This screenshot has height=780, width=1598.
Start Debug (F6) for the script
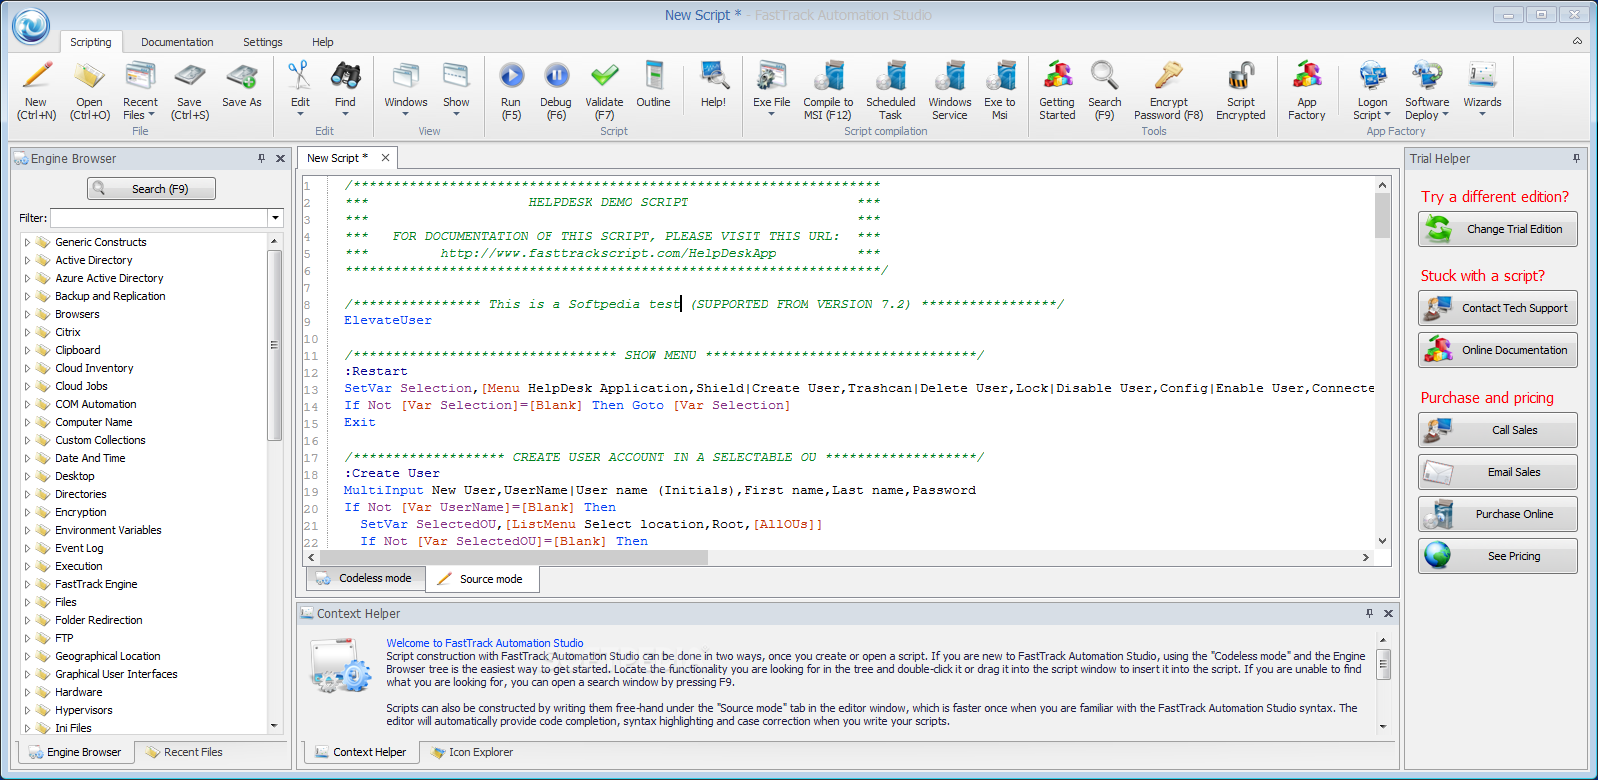[556, 90]
